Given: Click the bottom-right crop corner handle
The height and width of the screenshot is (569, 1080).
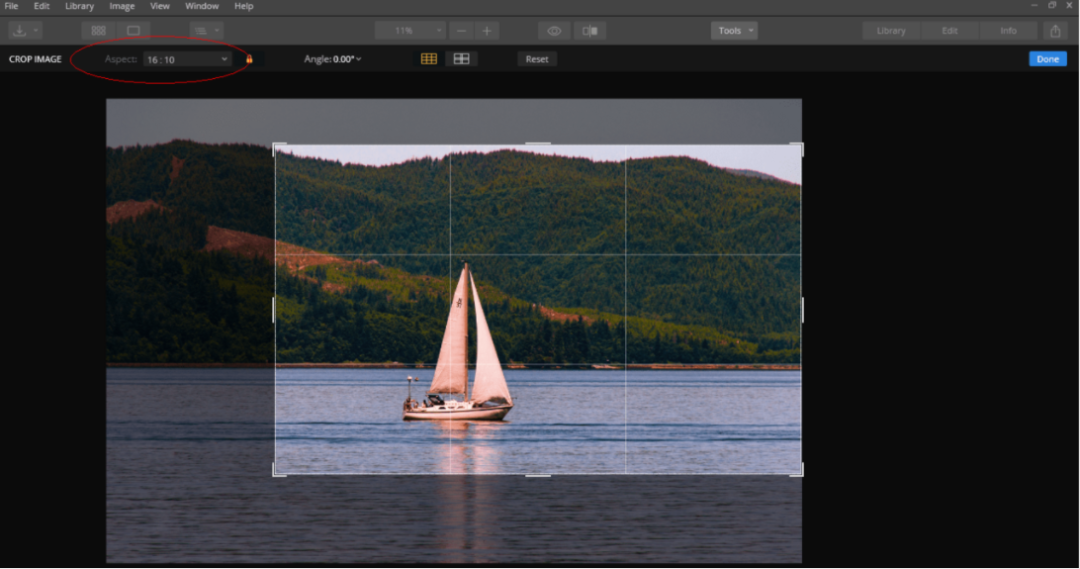Looking at the screenshot, I should coord(798,471).
